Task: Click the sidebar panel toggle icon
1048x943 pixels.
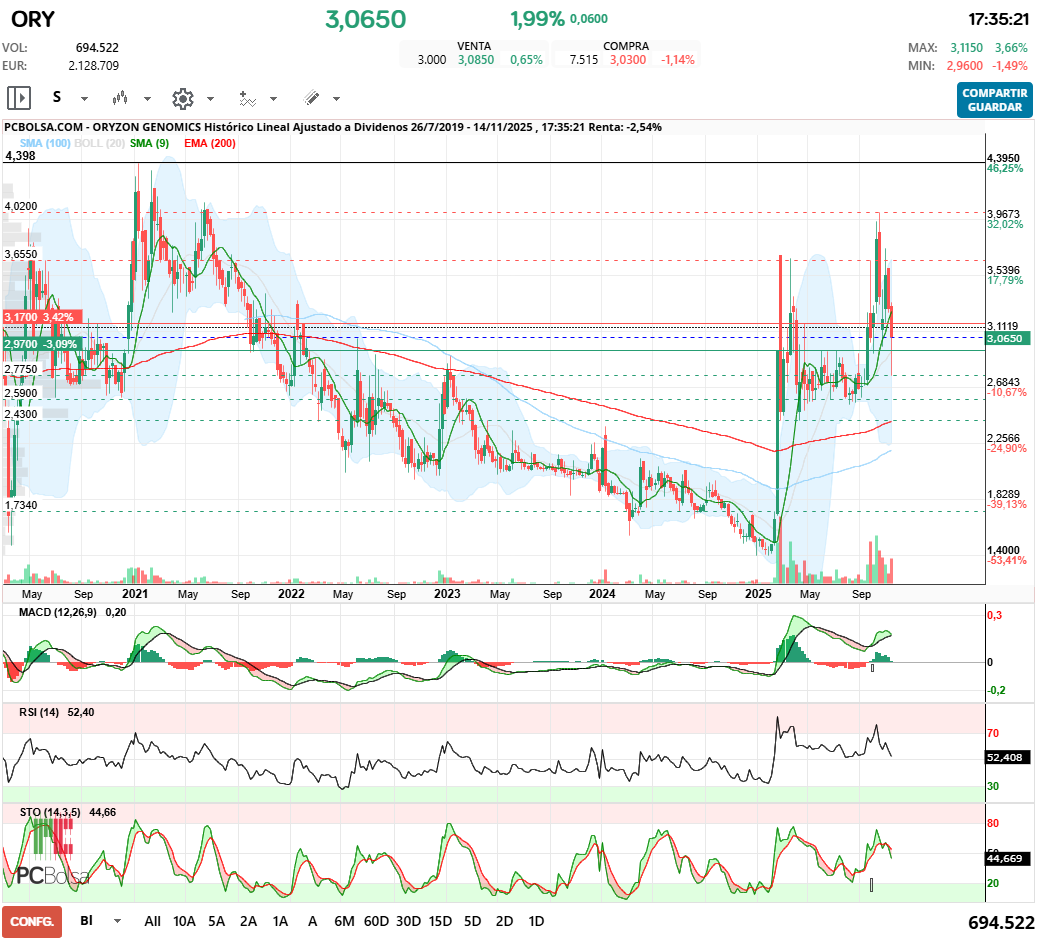Action: (20, 97)
